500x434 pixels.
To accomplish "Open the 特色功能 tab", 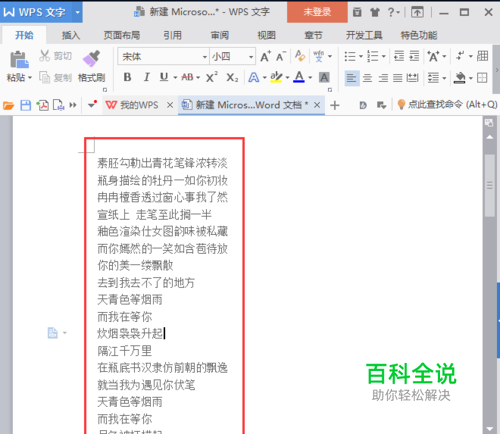I will pyautogui.click(x=419, y=35).
